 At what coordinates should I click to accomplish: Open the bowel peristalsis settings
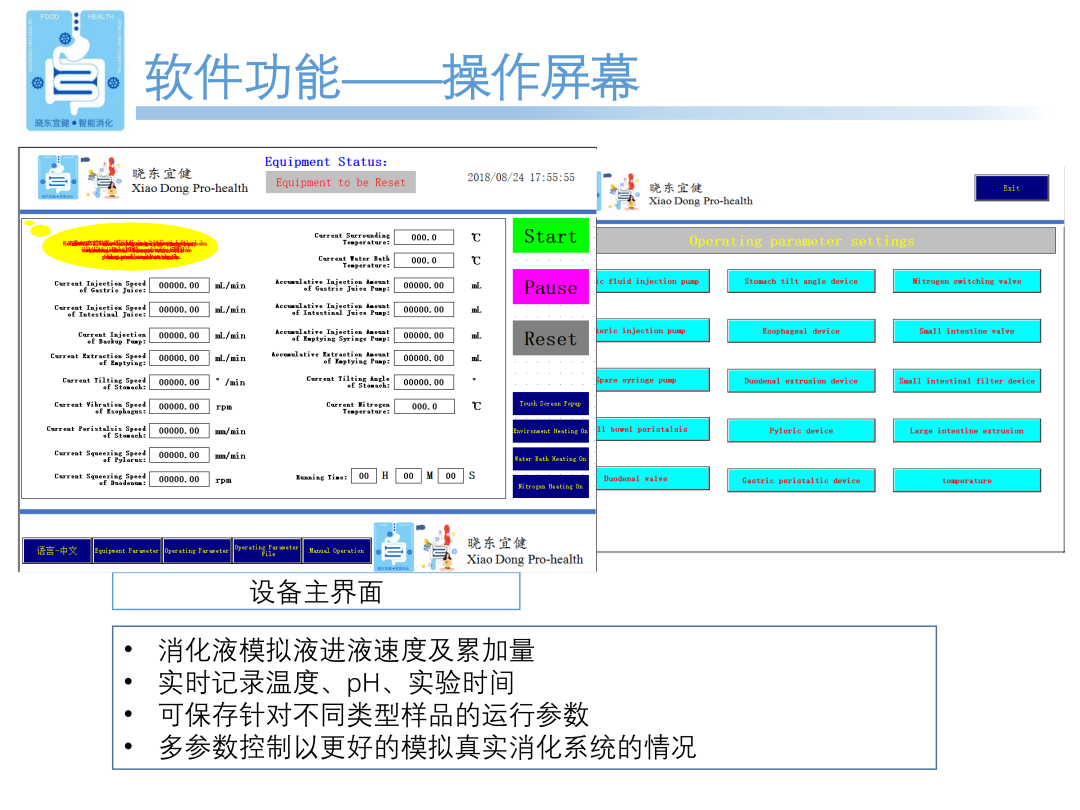[653, 429]
